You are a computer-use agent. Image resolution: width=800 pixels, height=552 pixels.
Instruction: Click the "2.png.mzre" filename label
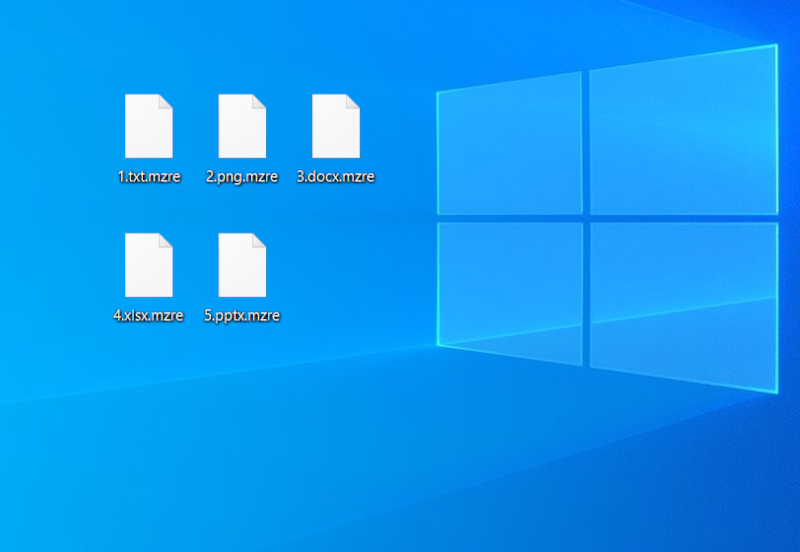pos(242,177)
